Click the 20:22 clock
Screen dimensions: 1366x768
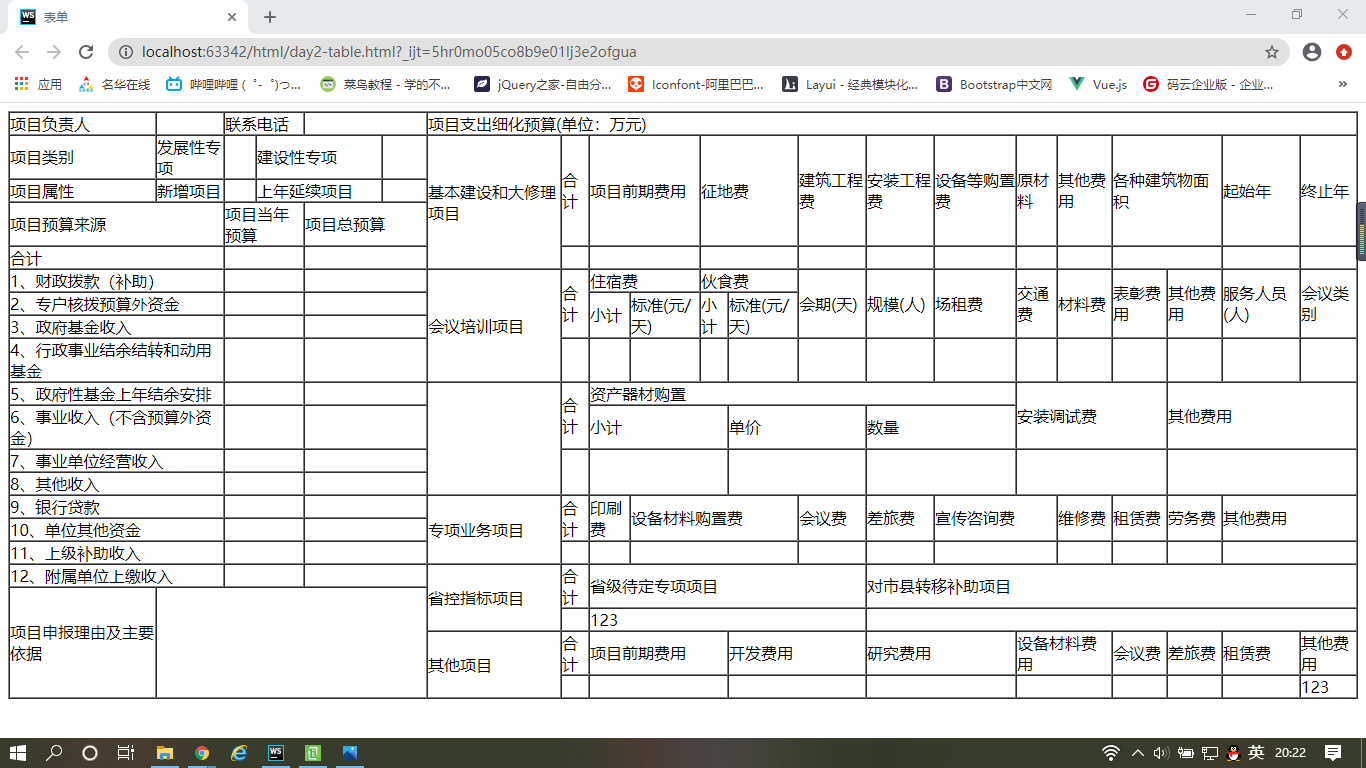pos(1291,753)
